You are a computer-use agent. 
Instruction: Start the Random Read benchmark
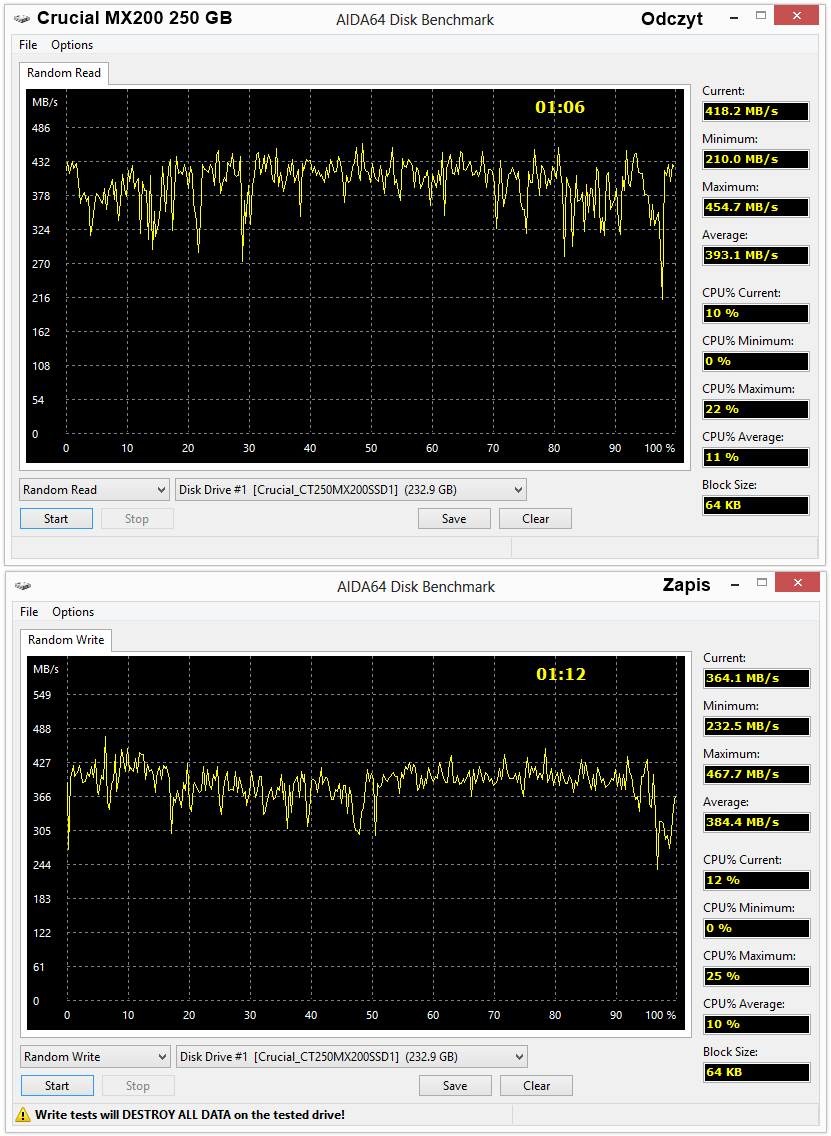(x=57, y=519)
